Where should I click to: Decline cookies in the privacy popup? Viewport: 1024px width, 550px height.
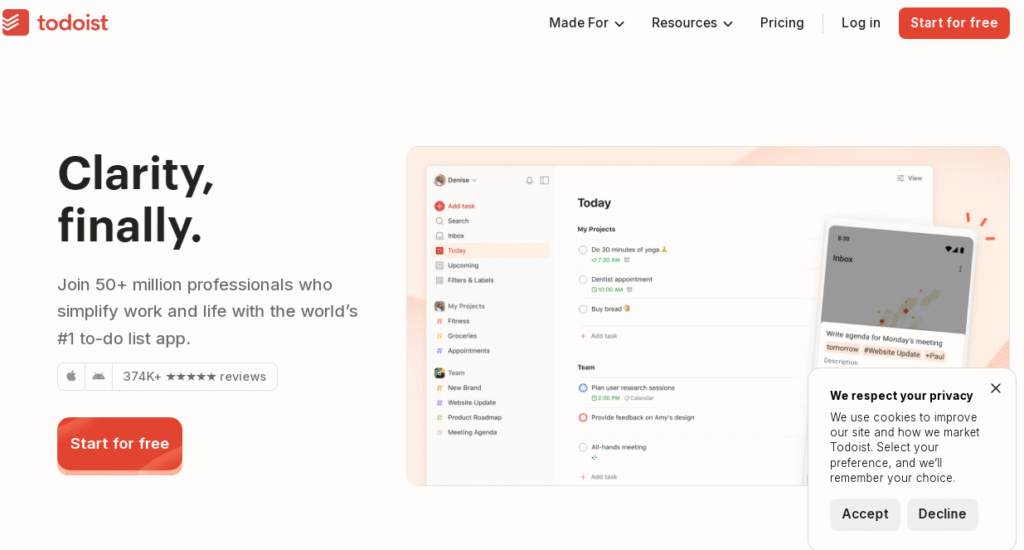tap(942, 514)
